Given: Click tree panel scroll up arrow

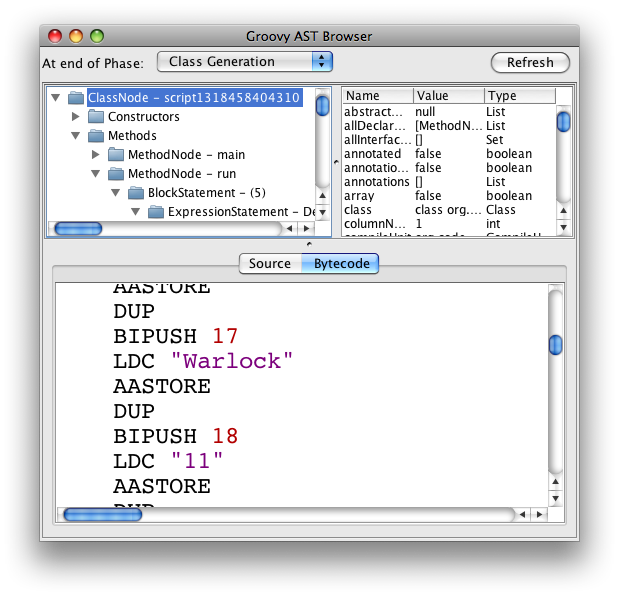Looking at the screenshot, I should coord(323,196).
